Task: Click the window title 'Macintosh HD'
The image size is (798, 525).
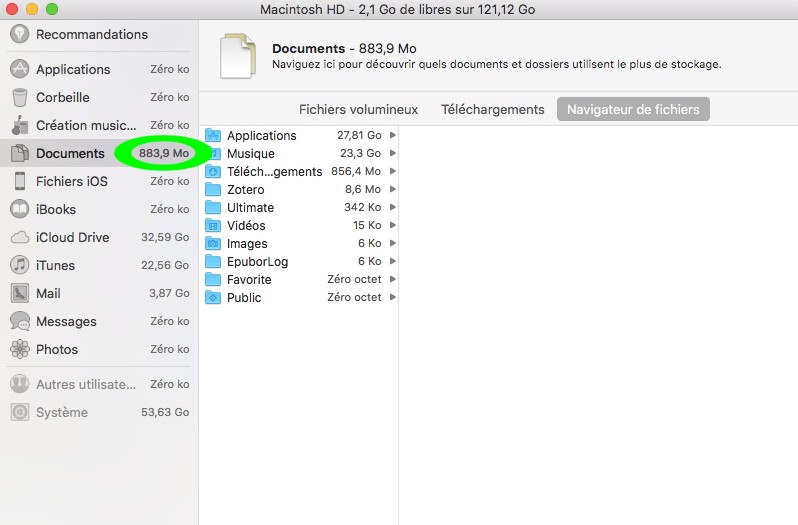Action: pyautogui.click(x=302, y=10)
